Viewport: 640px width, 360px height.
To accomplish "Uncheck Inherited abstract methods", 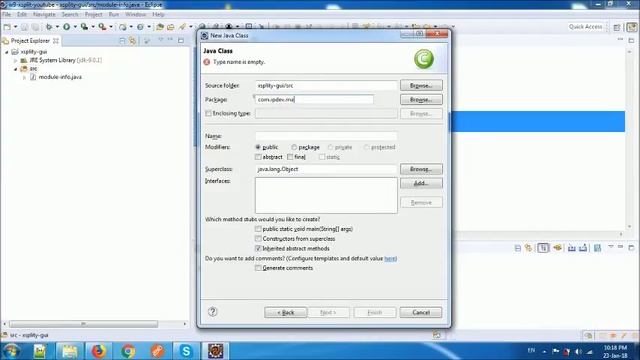I will click(258, 249).
